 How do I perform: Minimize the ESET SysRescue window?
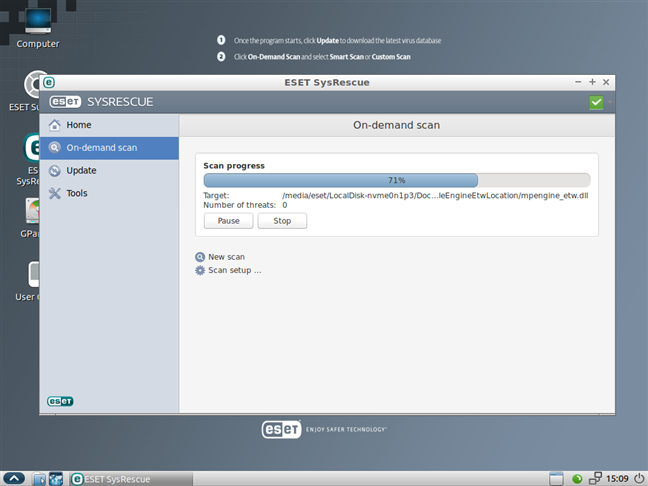578,82
